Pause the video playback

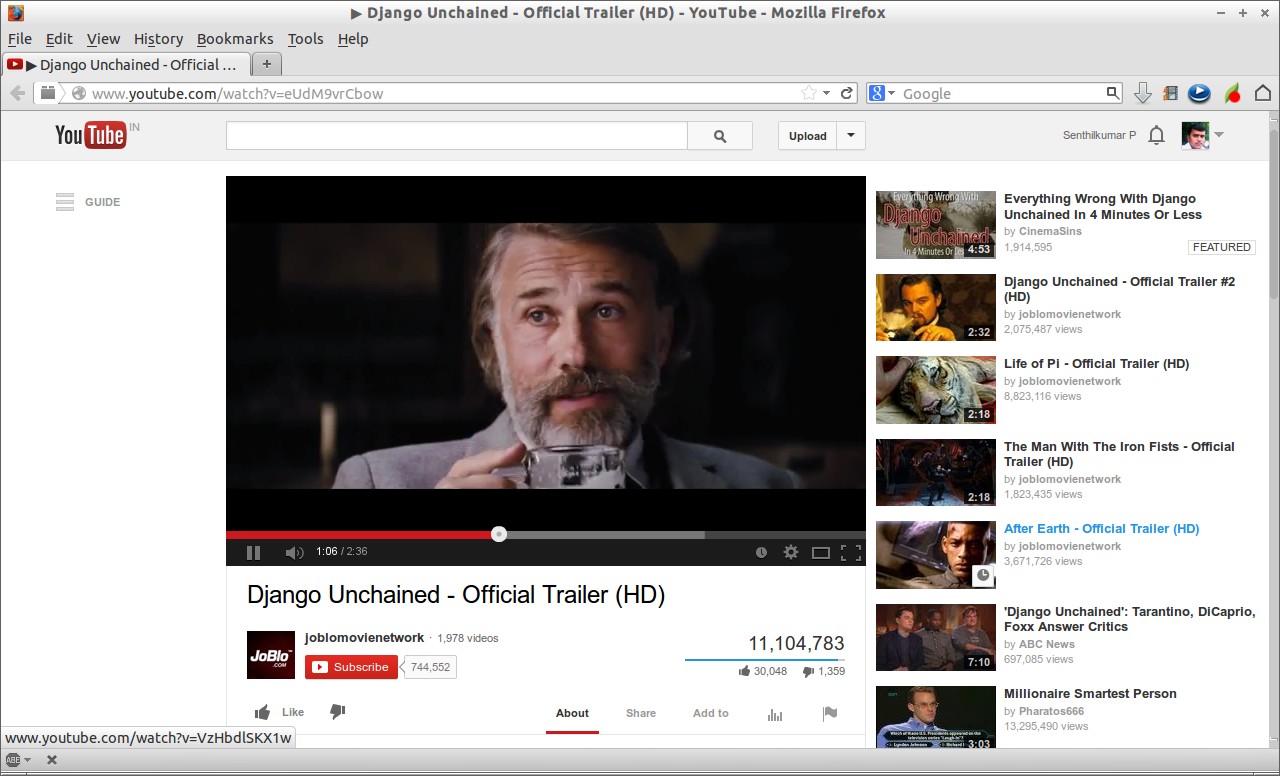[x=253, y=552]
